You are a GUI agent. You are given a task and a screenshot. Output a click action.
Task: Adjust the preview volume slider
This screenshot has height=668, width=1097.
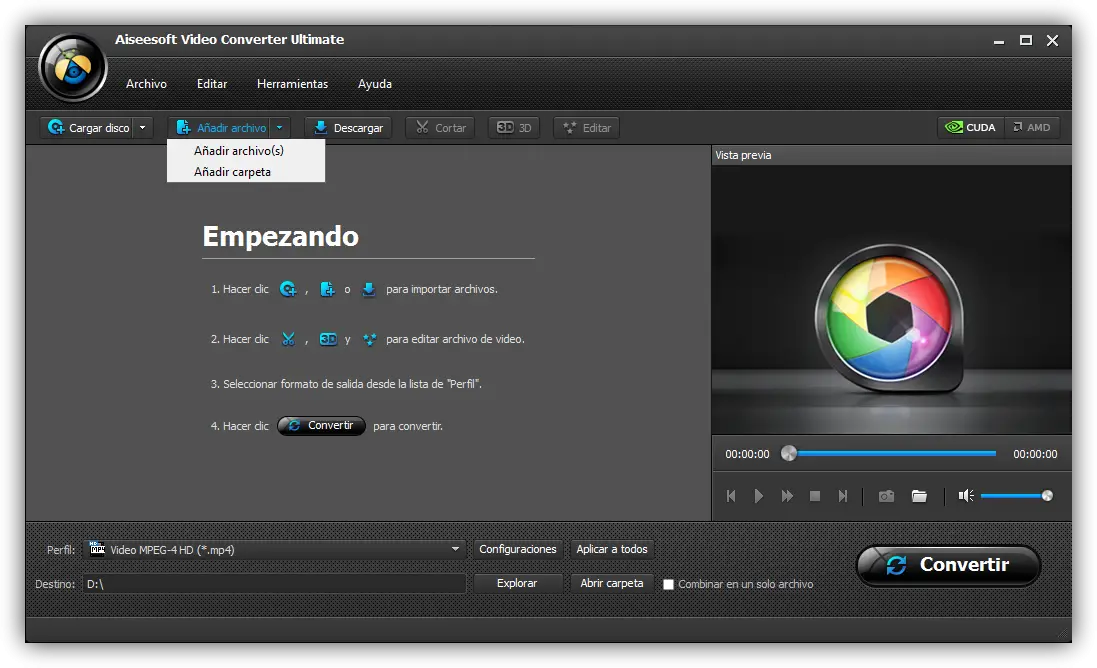(1016, 496)
